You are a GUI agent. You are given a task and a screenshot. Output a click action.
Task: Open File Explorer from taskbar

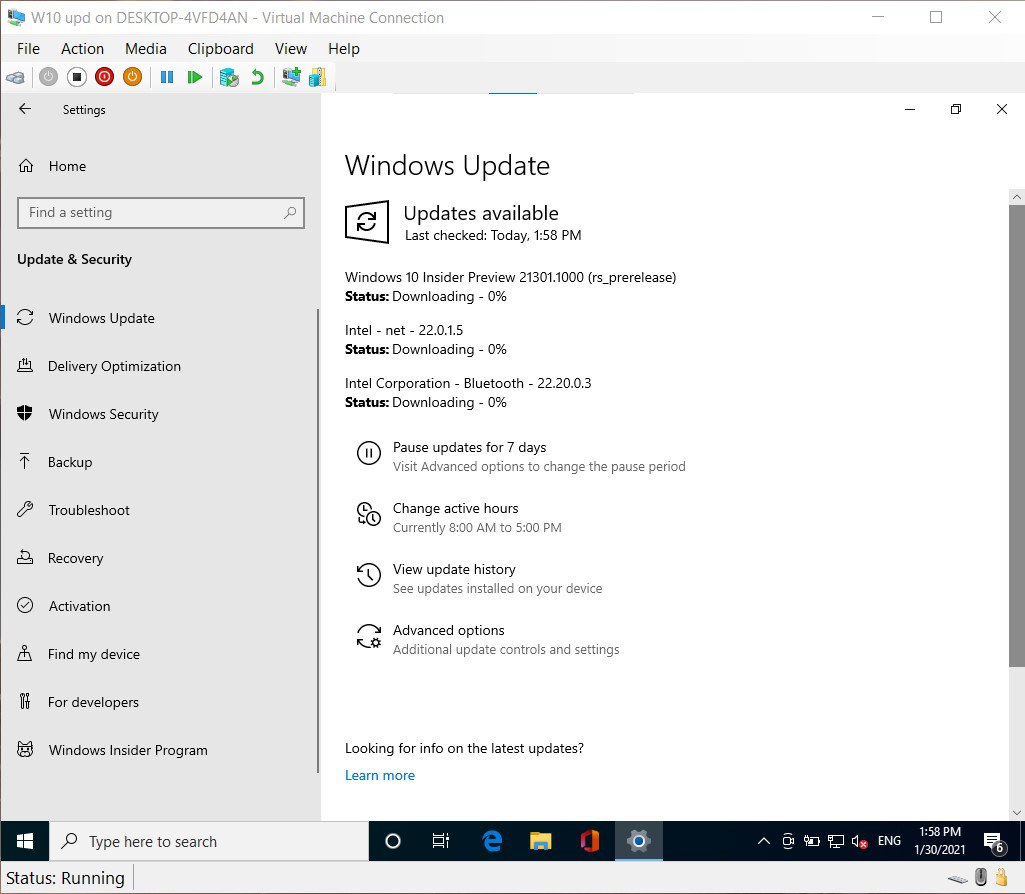pyautogui.click(x=541, y=841)
